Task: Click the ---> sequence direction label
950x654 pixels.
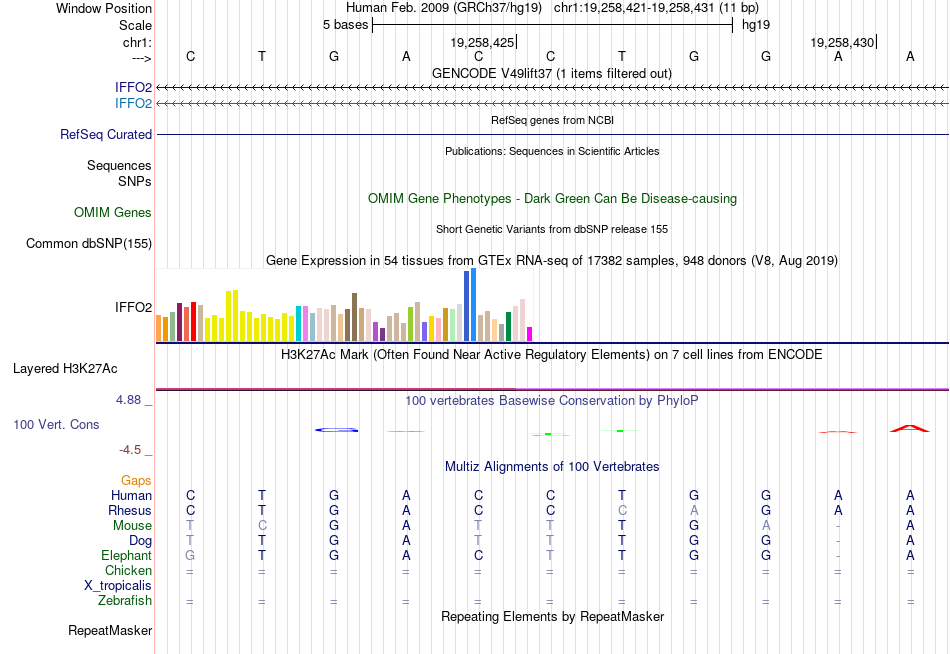Action: click(x=141, y=58)
